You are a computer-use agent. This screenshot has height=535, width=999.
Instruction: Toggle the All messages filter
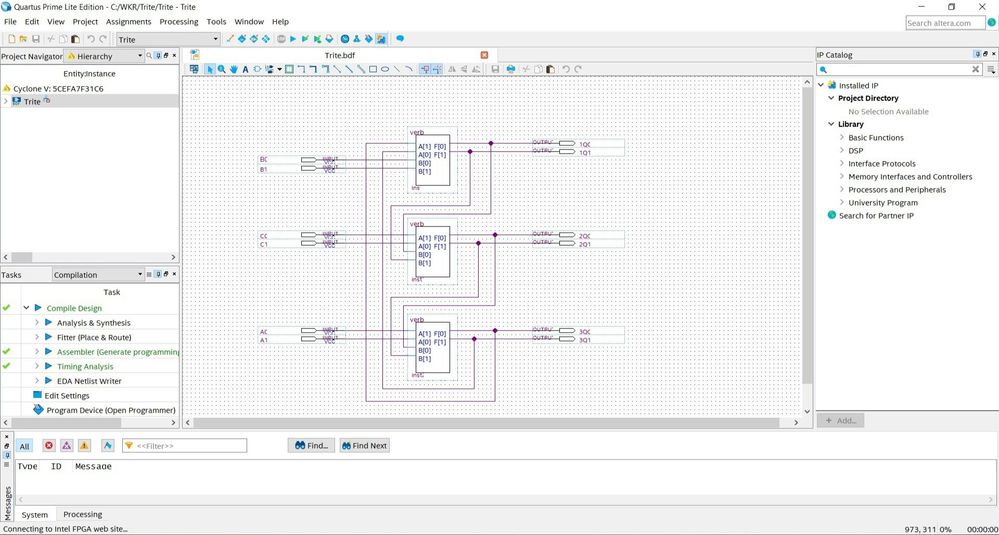[x=24, y=446]
